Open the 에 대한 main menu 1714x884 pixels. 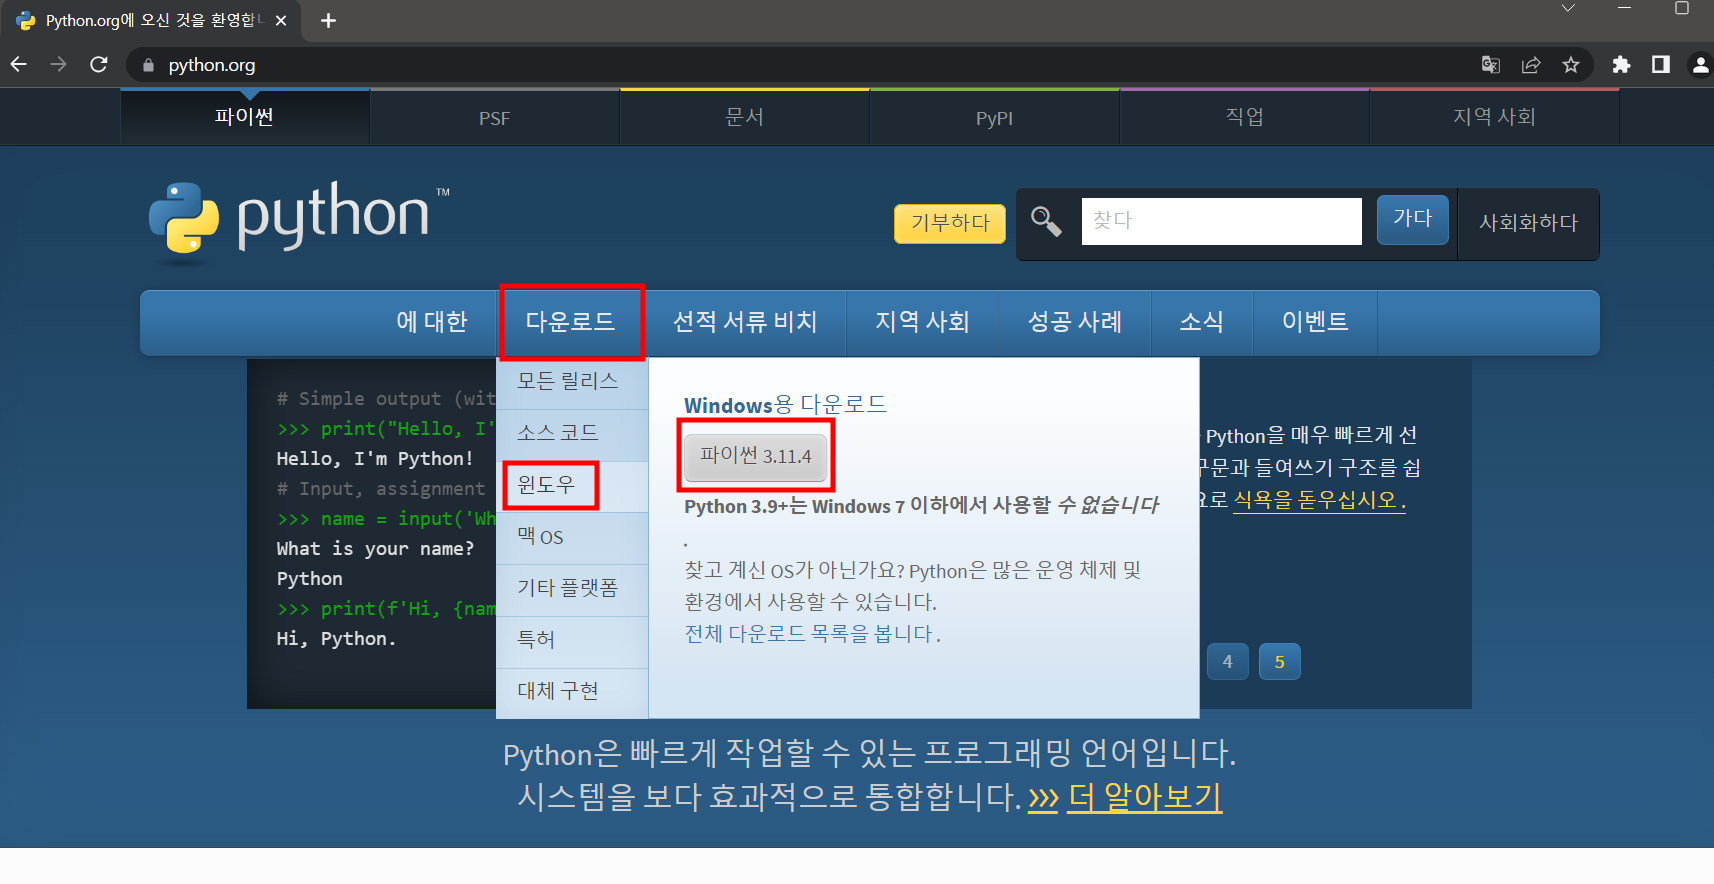point(432,322)
